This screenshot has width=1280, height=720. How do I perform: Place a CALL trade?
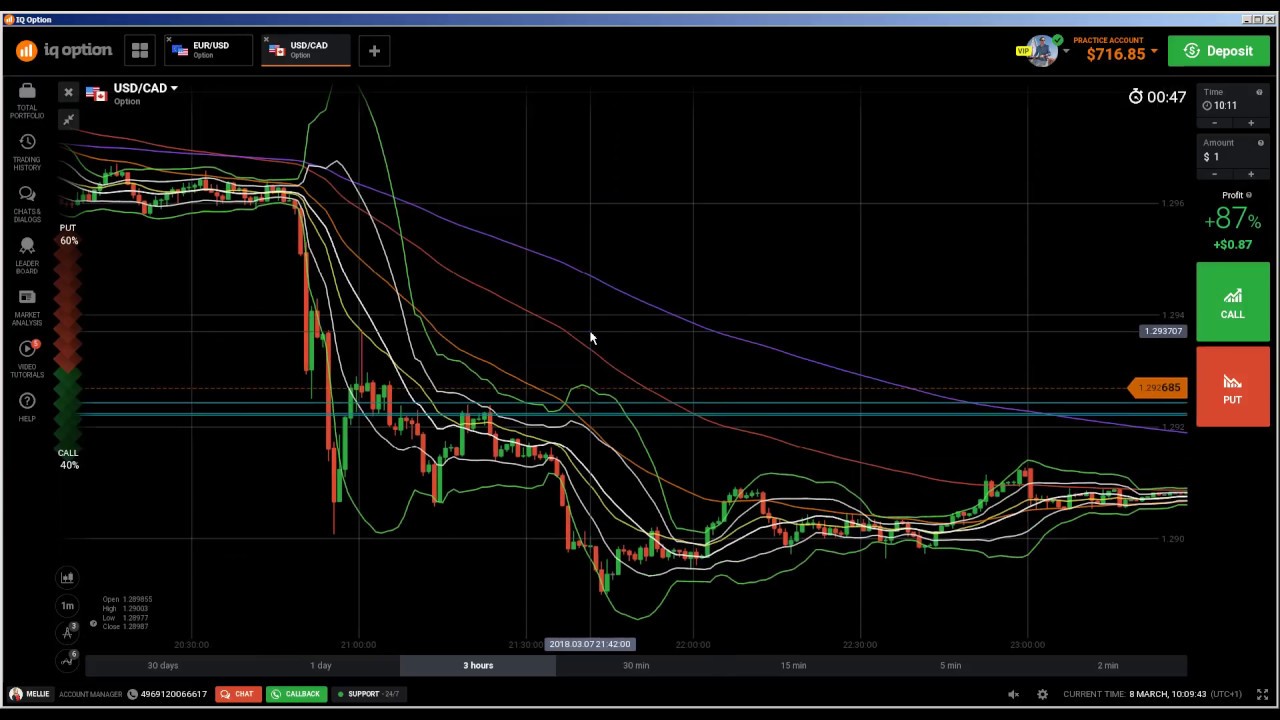(1232, 302)
